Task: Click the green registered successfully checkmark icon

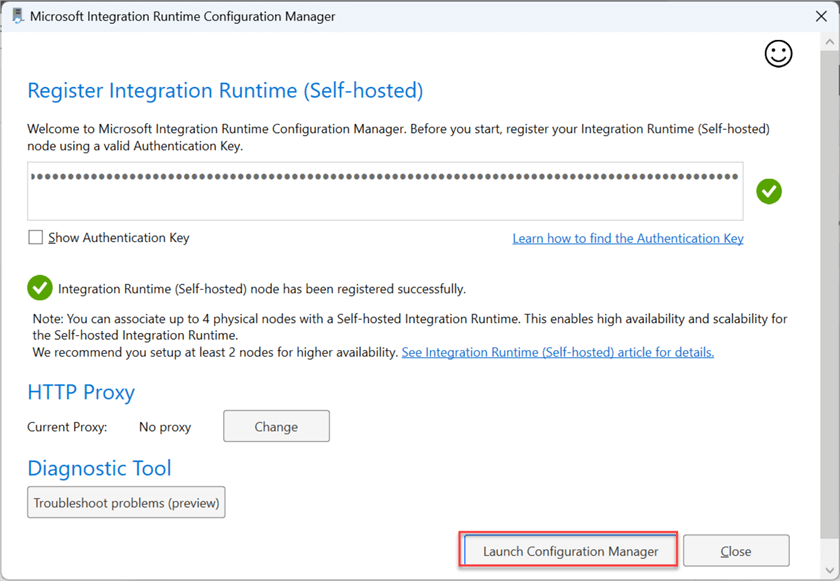Action: pyautogui.click(x=40, y=288)
